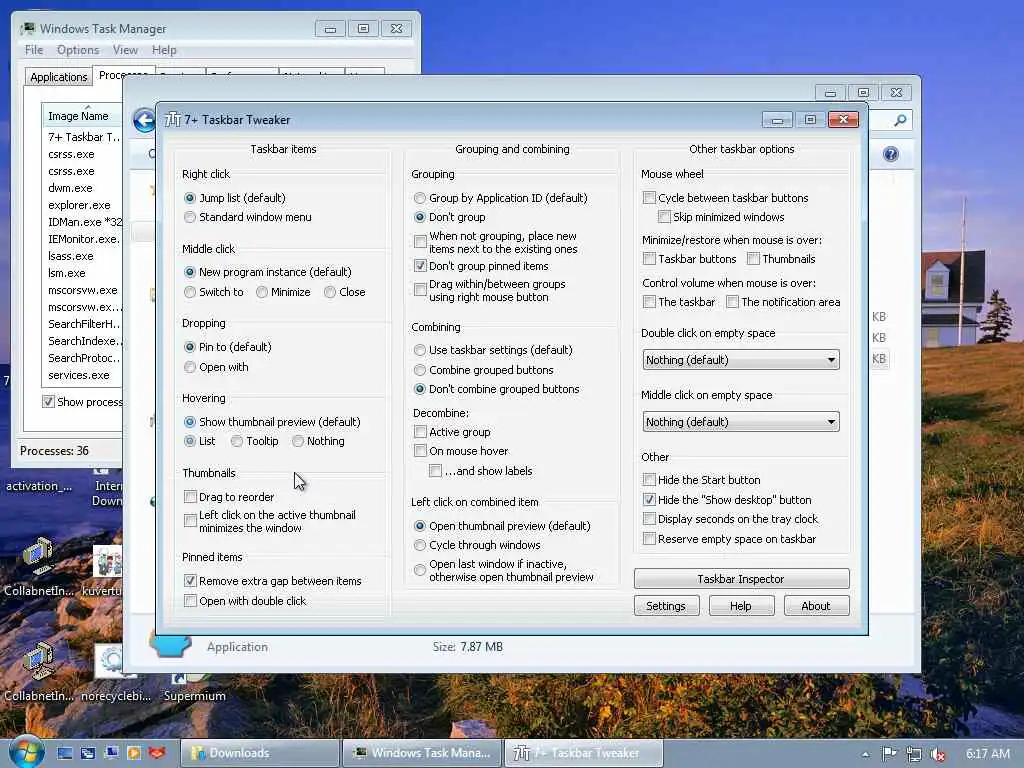Choose Open with for dropping
Screen dimensions: 1024x768
(190, 367)
